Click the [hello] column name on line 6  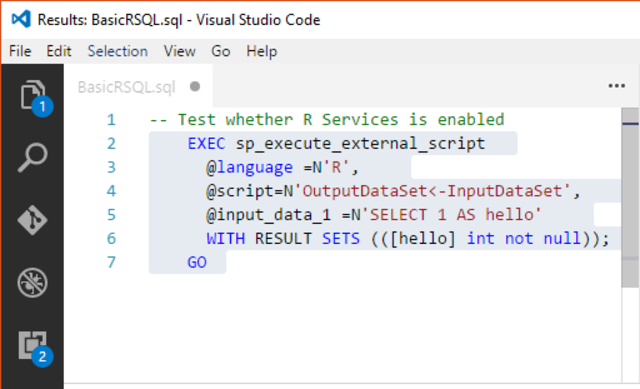click(x=423, y=238)
